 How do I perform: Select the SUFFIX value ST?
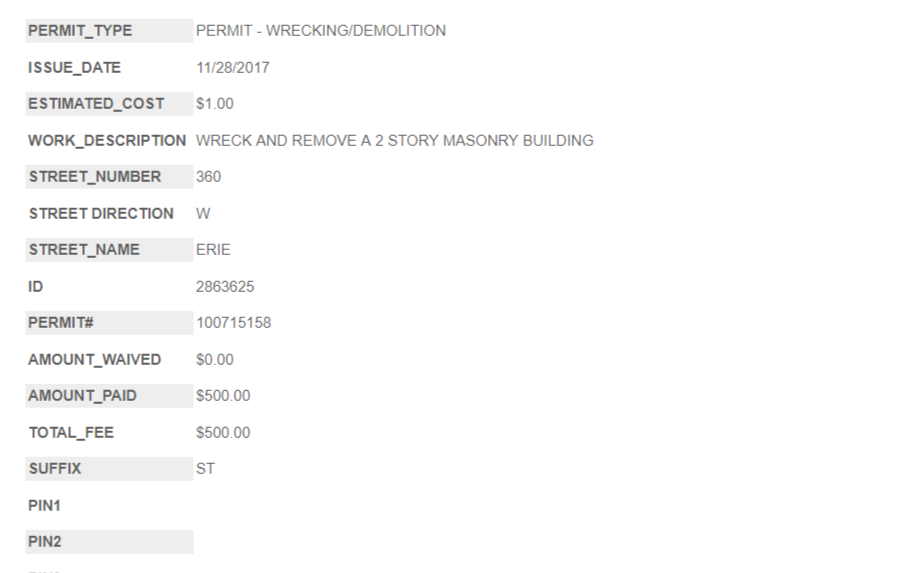point(206,468)
